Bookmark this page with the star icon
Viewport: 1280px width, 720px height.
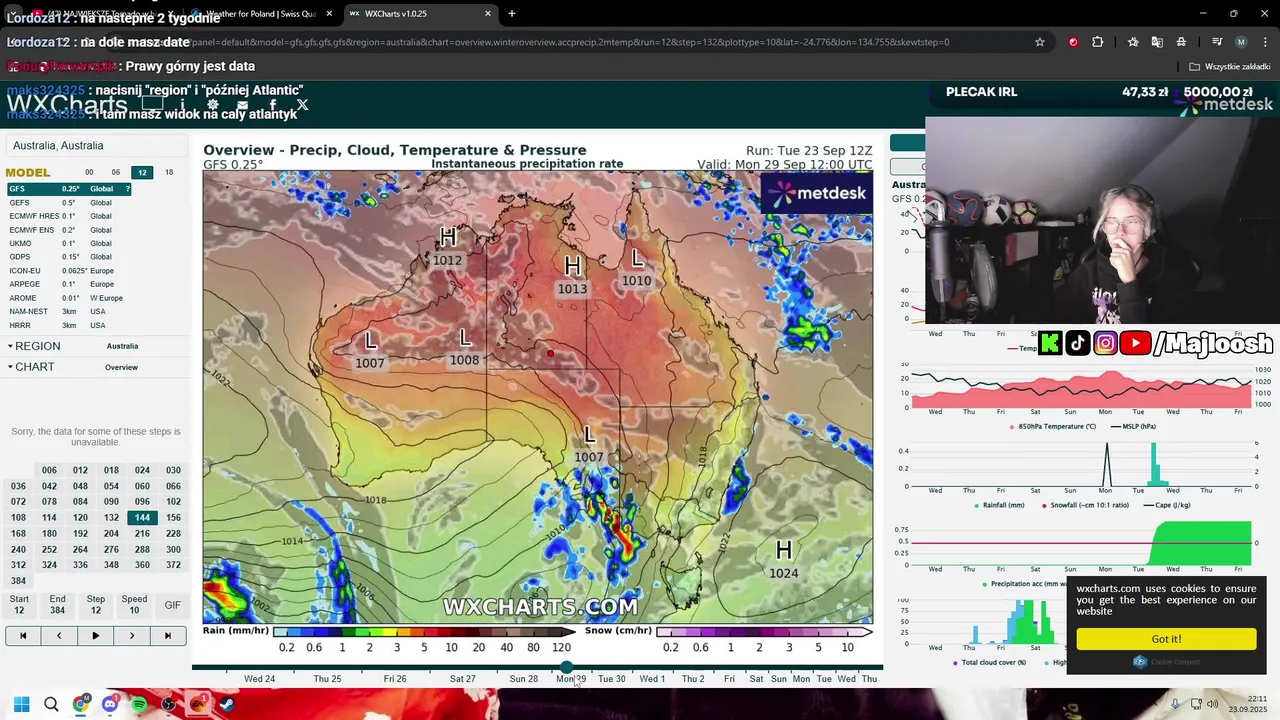(x=1040, y=42)
